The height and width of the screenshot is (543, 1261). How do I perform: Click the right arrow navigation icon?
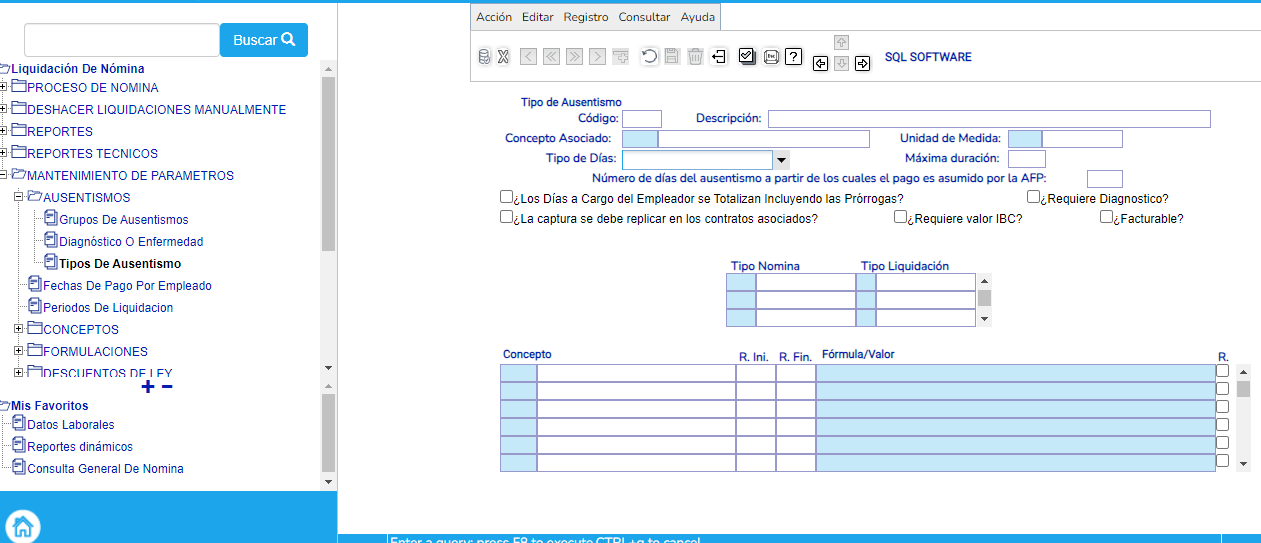point(862,63)
